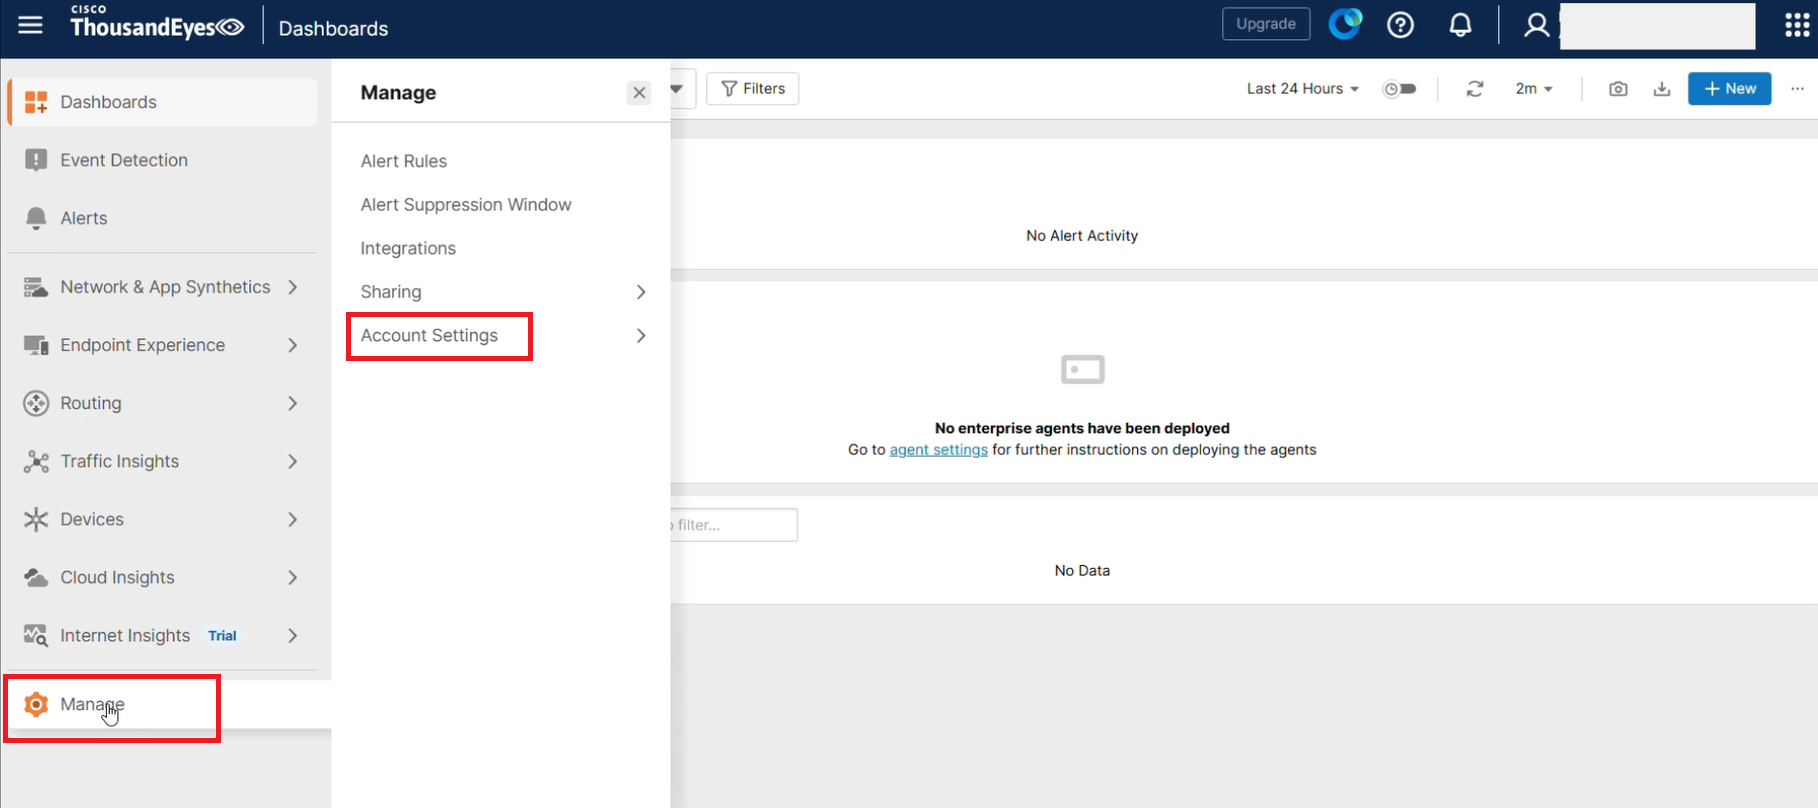
Task: Open Integrations from Manage menu
Action: (x=408, y=249)
